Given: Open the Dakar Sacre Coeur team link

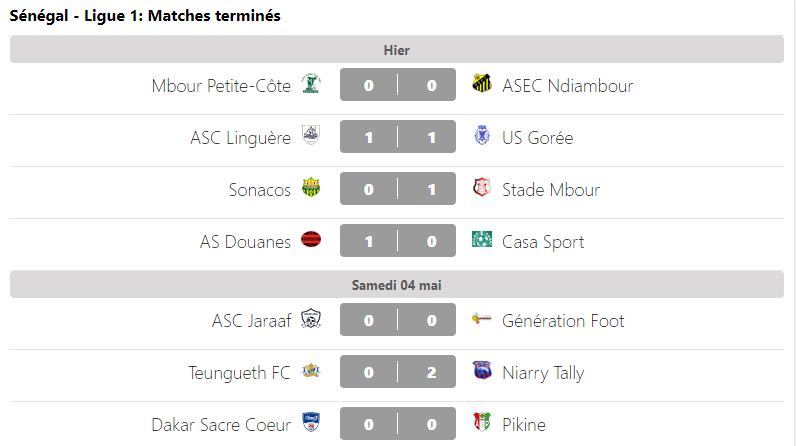Looking at the screenshot, I should coord(221,424).
